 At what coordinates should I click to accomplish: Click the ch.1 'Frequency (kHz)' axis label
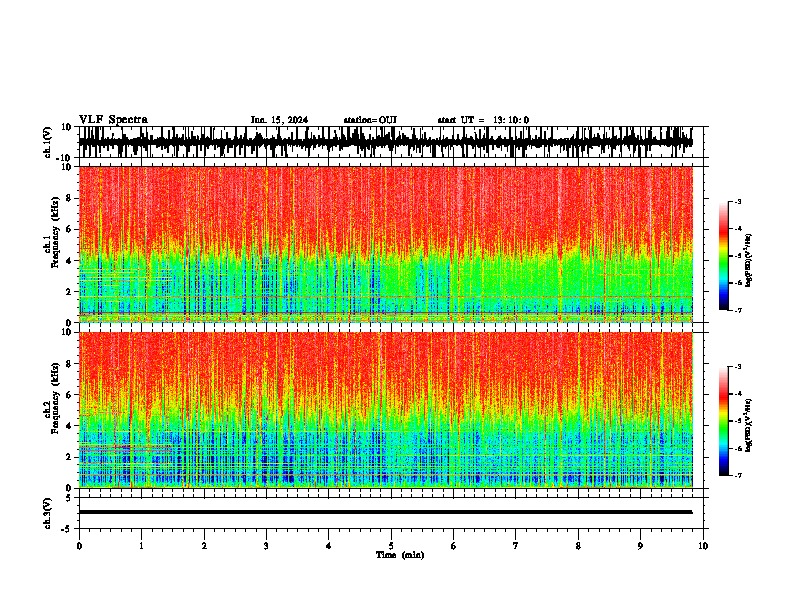pyautogui.click(x=55, y=232)
